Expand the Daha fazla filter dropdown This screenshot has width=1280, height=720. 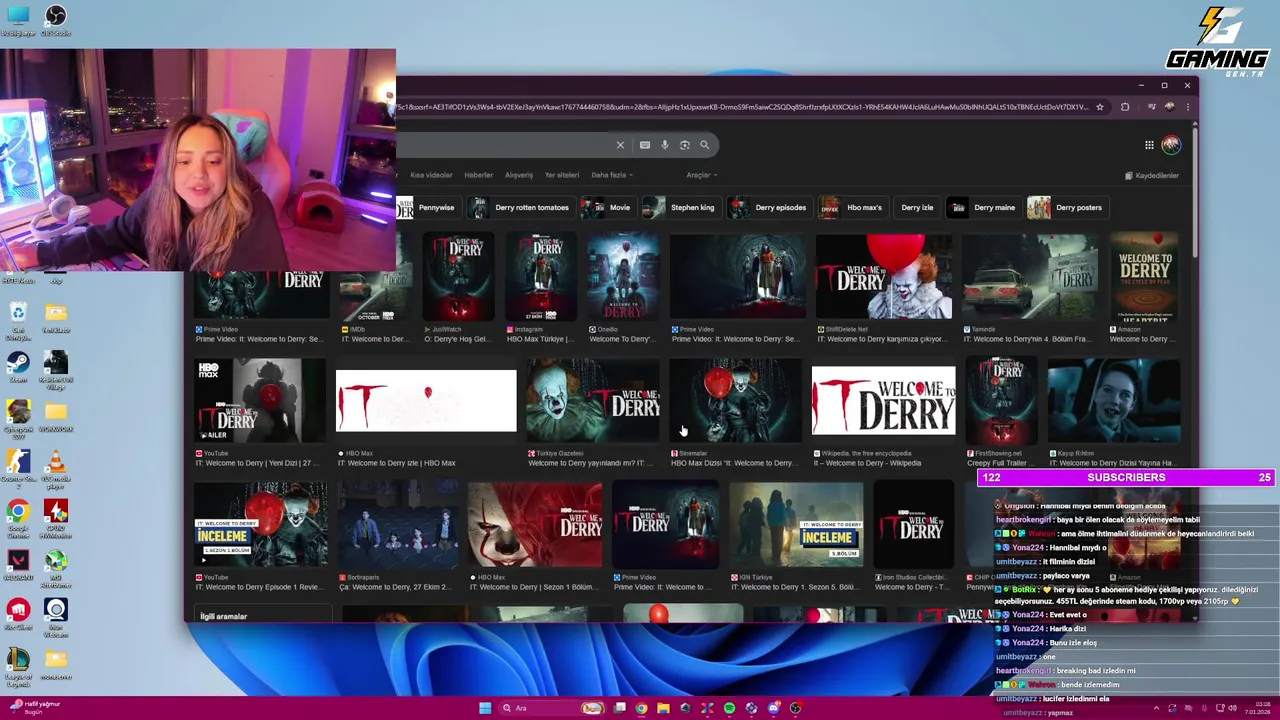click(612, 175)
